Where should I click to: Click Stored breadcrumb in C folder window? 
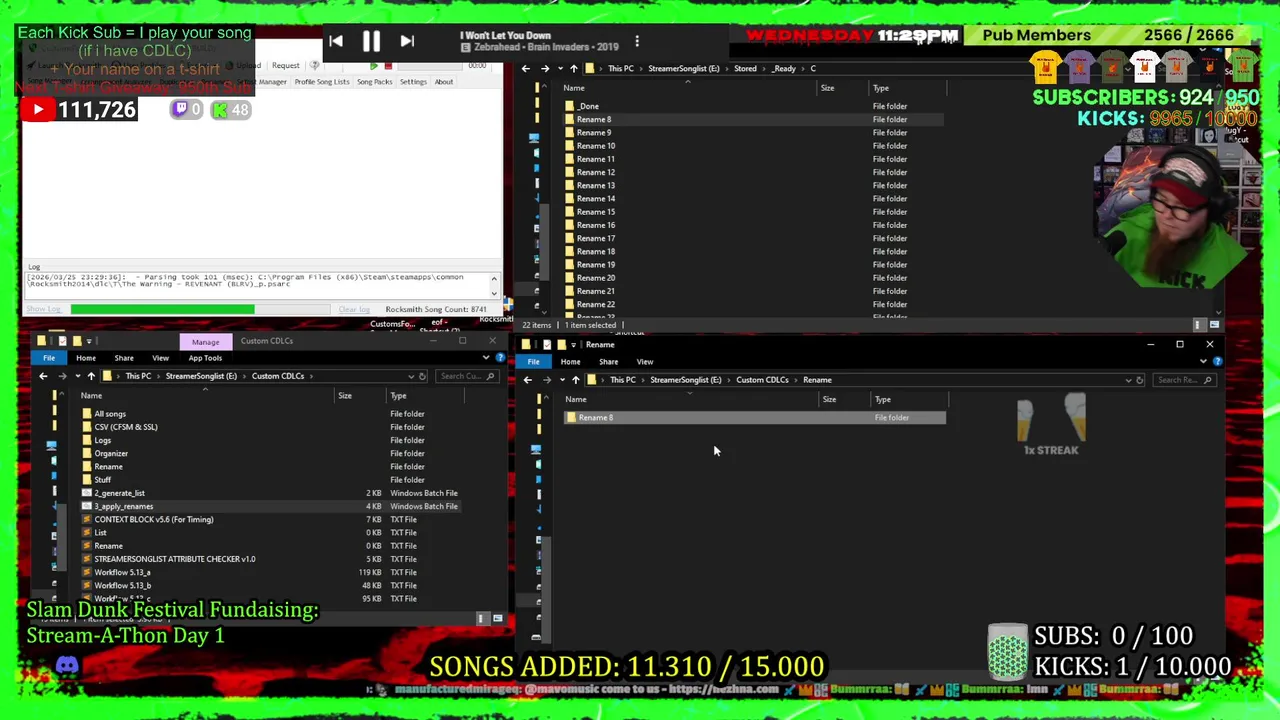click(745, 69)
